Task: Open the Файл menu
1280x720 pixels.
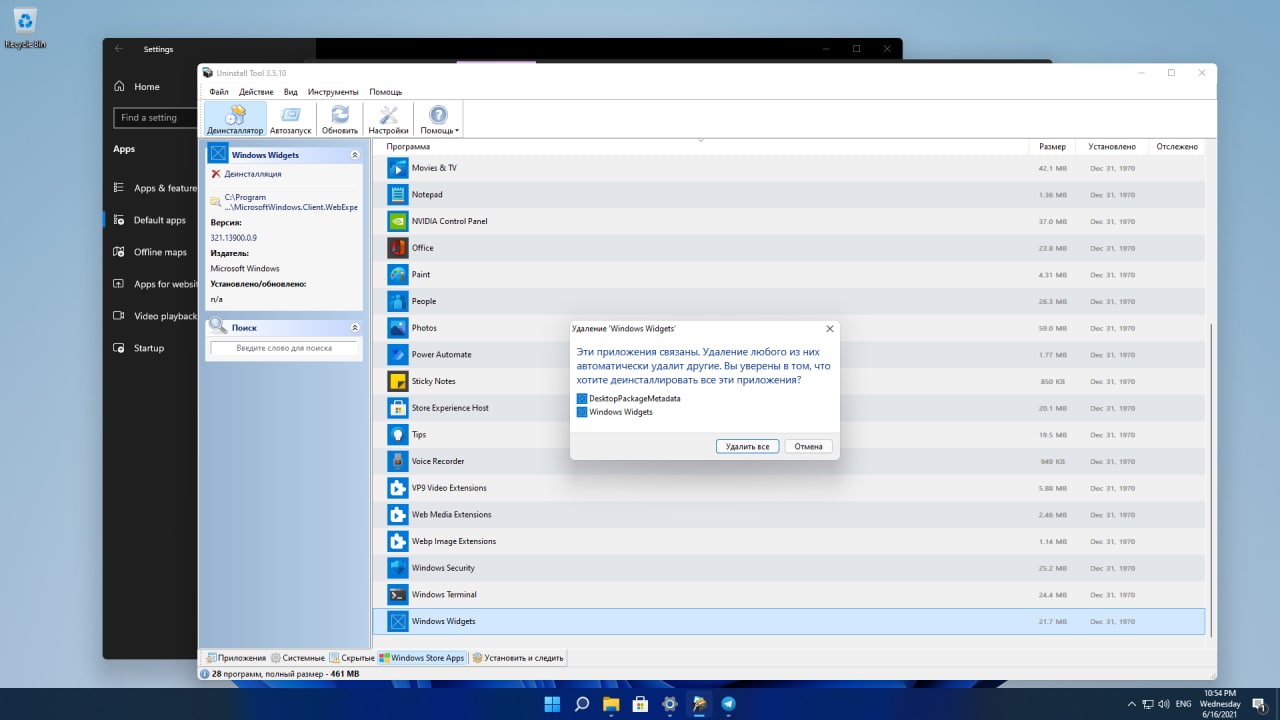Action: [219, 92]
